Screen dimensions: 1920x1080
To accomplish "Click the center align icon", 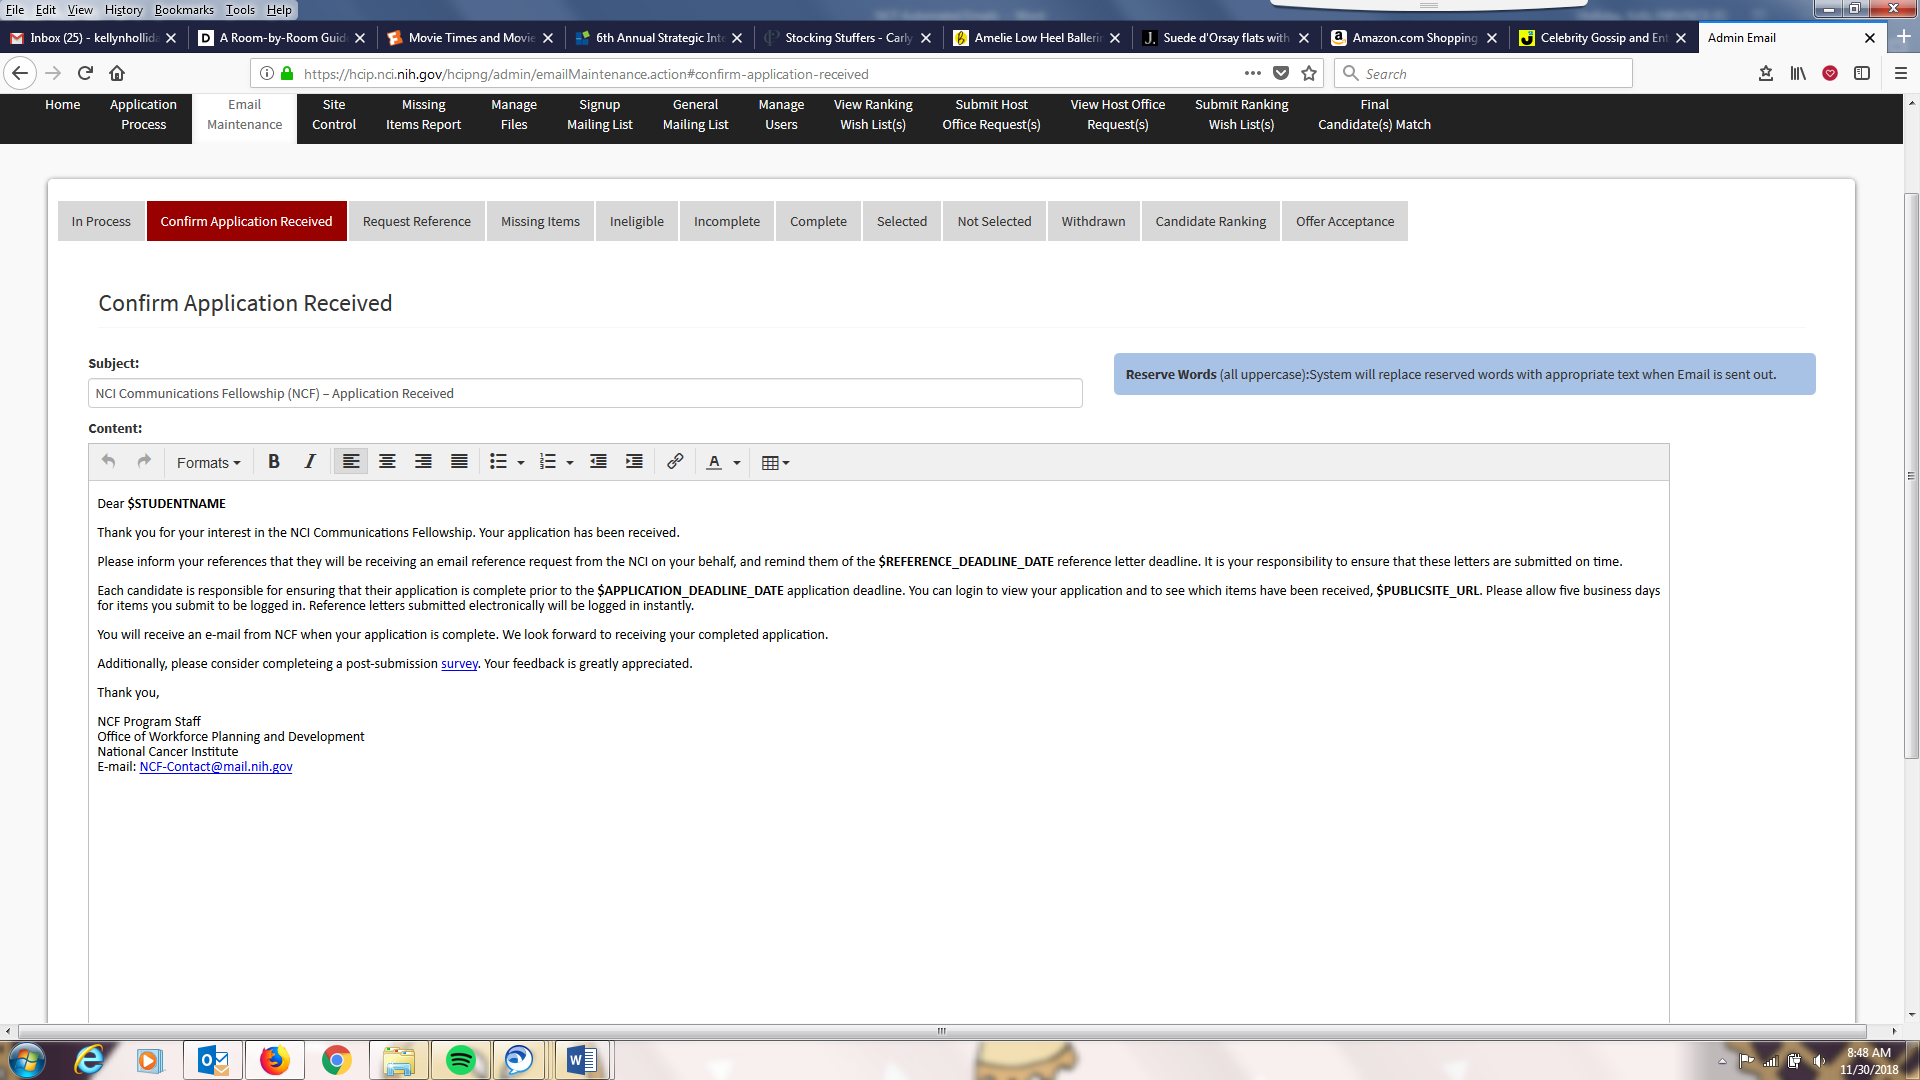I will pyautogui.click(x=387, y=462).
